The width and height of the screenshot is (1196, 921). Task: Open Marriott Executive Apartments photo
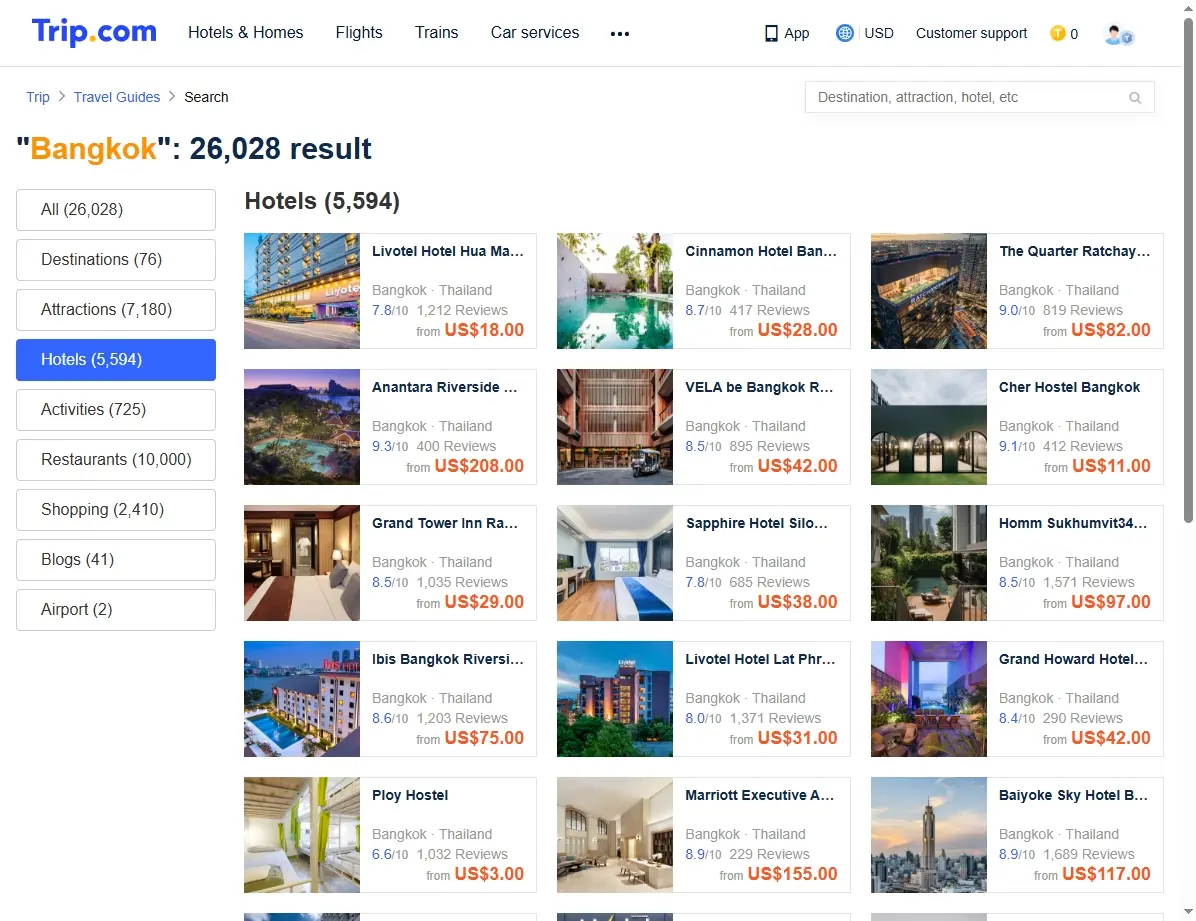click(x=615, y=835)
